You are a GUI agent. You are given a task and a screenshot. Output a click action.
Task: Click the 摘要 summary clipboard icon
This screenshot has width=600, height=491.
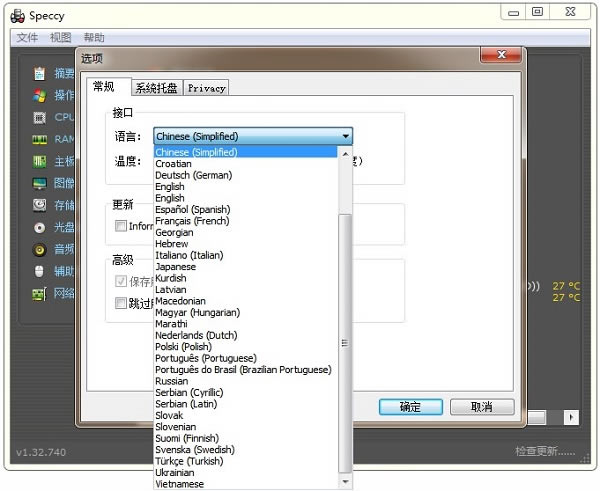pyautogui.click(x=39, y=73)
